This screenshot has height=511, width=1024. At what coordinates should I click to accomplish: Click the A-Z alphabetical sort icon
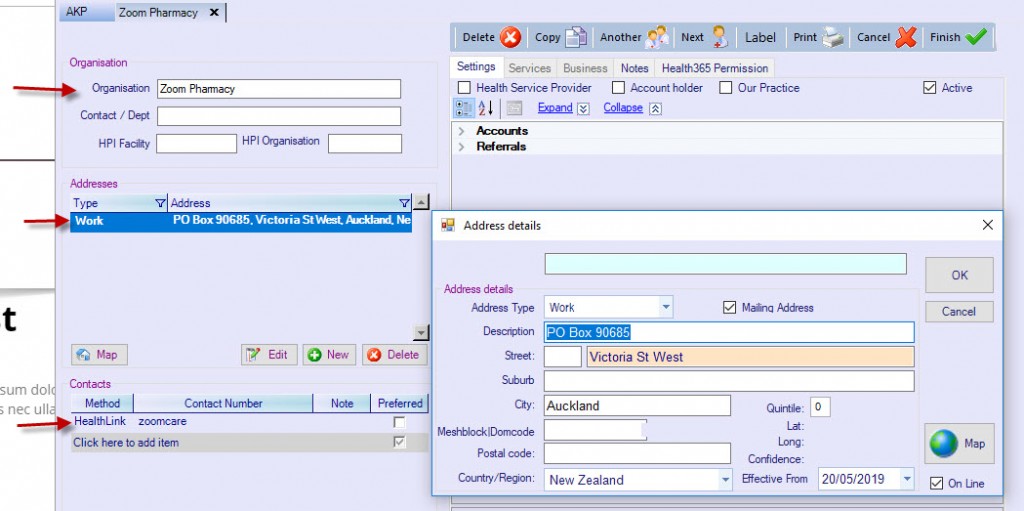[x=487, y=108]
